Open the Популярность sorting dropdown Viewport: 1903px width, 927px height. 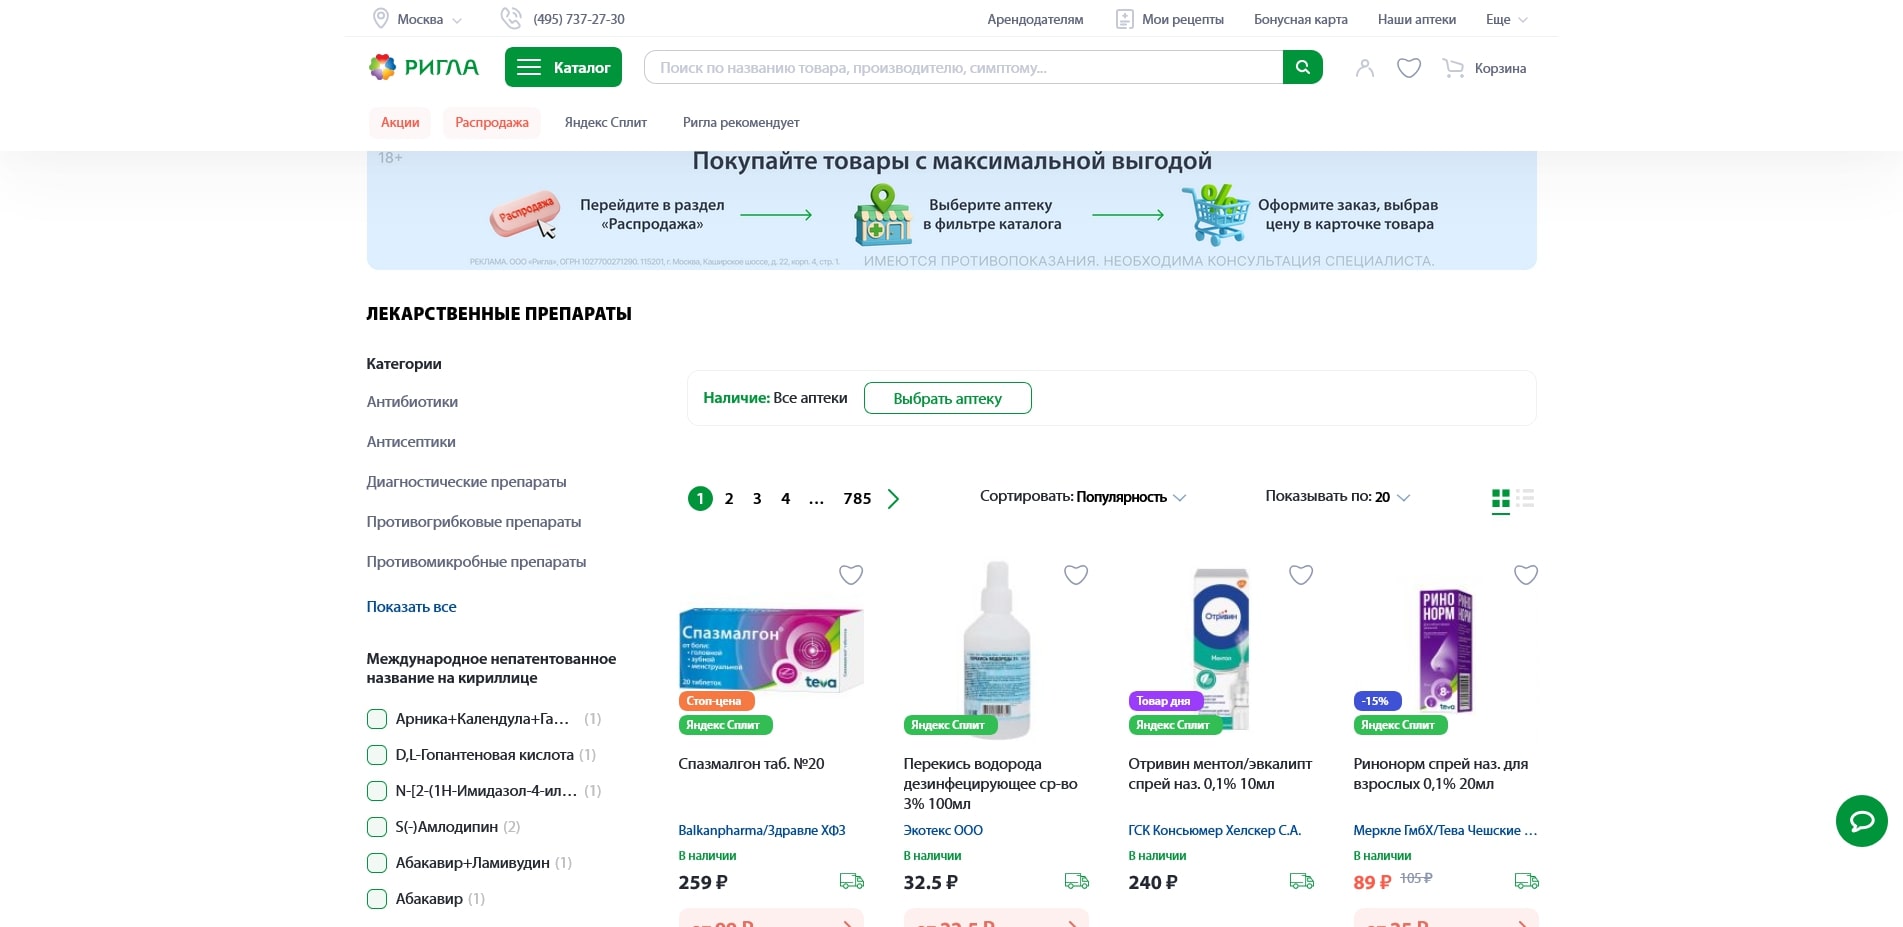tap(1125, 497)
